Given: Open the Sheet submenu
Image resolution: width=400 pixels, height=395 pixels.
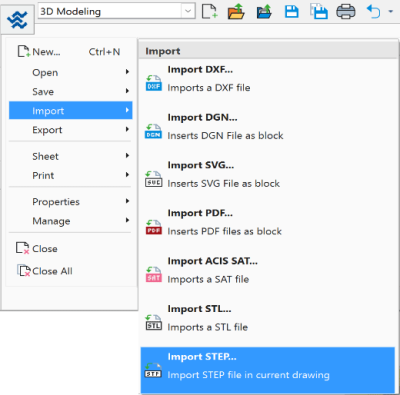Looking at the screenshot, I should tap(70, 156).
